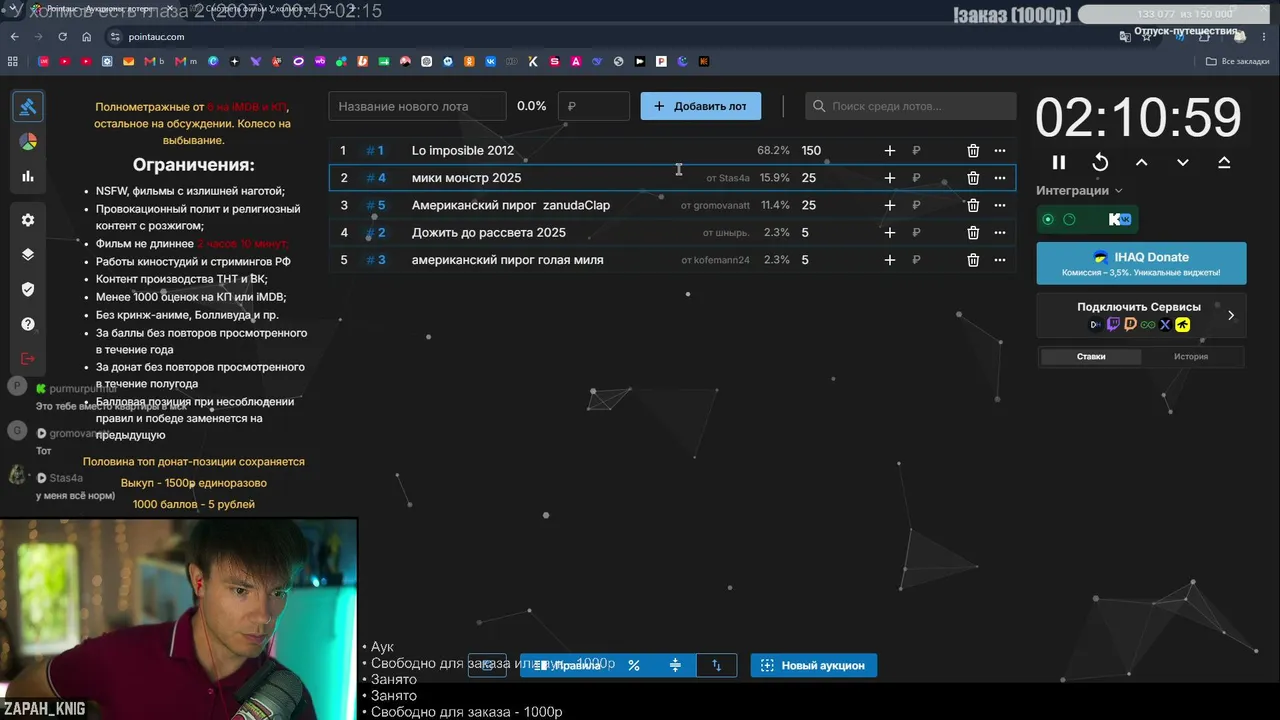1280x720 pixels.
Task: Open the statistics bar-chart sidebar icon
Action: click(28, 176)
